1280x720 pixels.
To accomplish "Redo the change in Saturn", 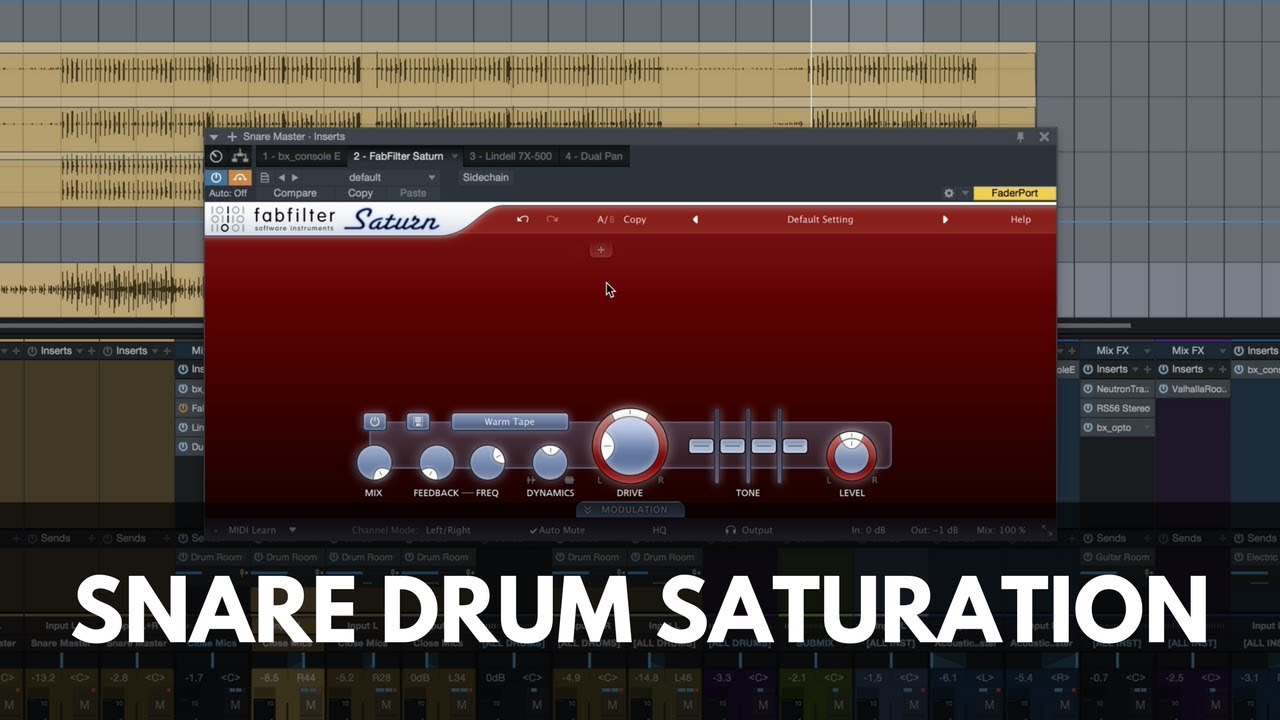I will (552, 219).
